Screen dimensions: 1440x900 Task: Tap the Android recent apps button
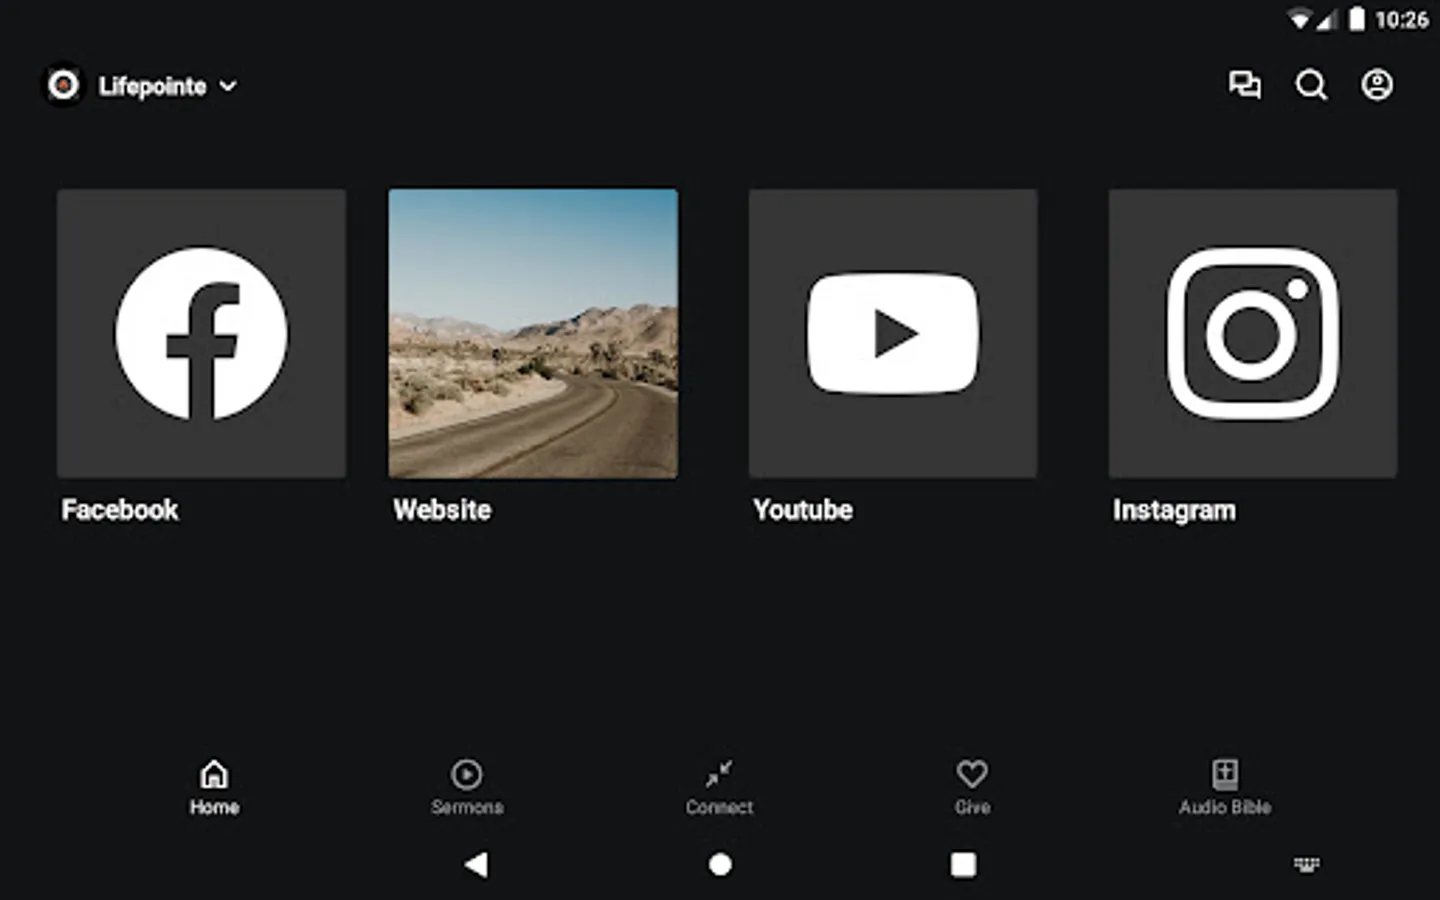pyautogui.click(x=963, y=864)
